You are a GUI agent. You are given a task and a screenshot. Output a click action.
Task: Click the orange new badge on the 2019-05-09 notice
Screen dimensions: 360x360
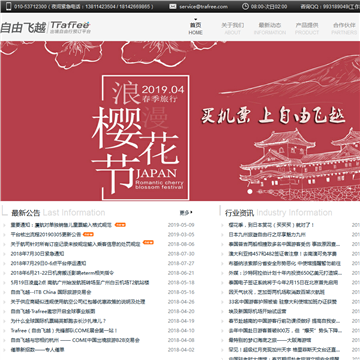click(120, 225)
